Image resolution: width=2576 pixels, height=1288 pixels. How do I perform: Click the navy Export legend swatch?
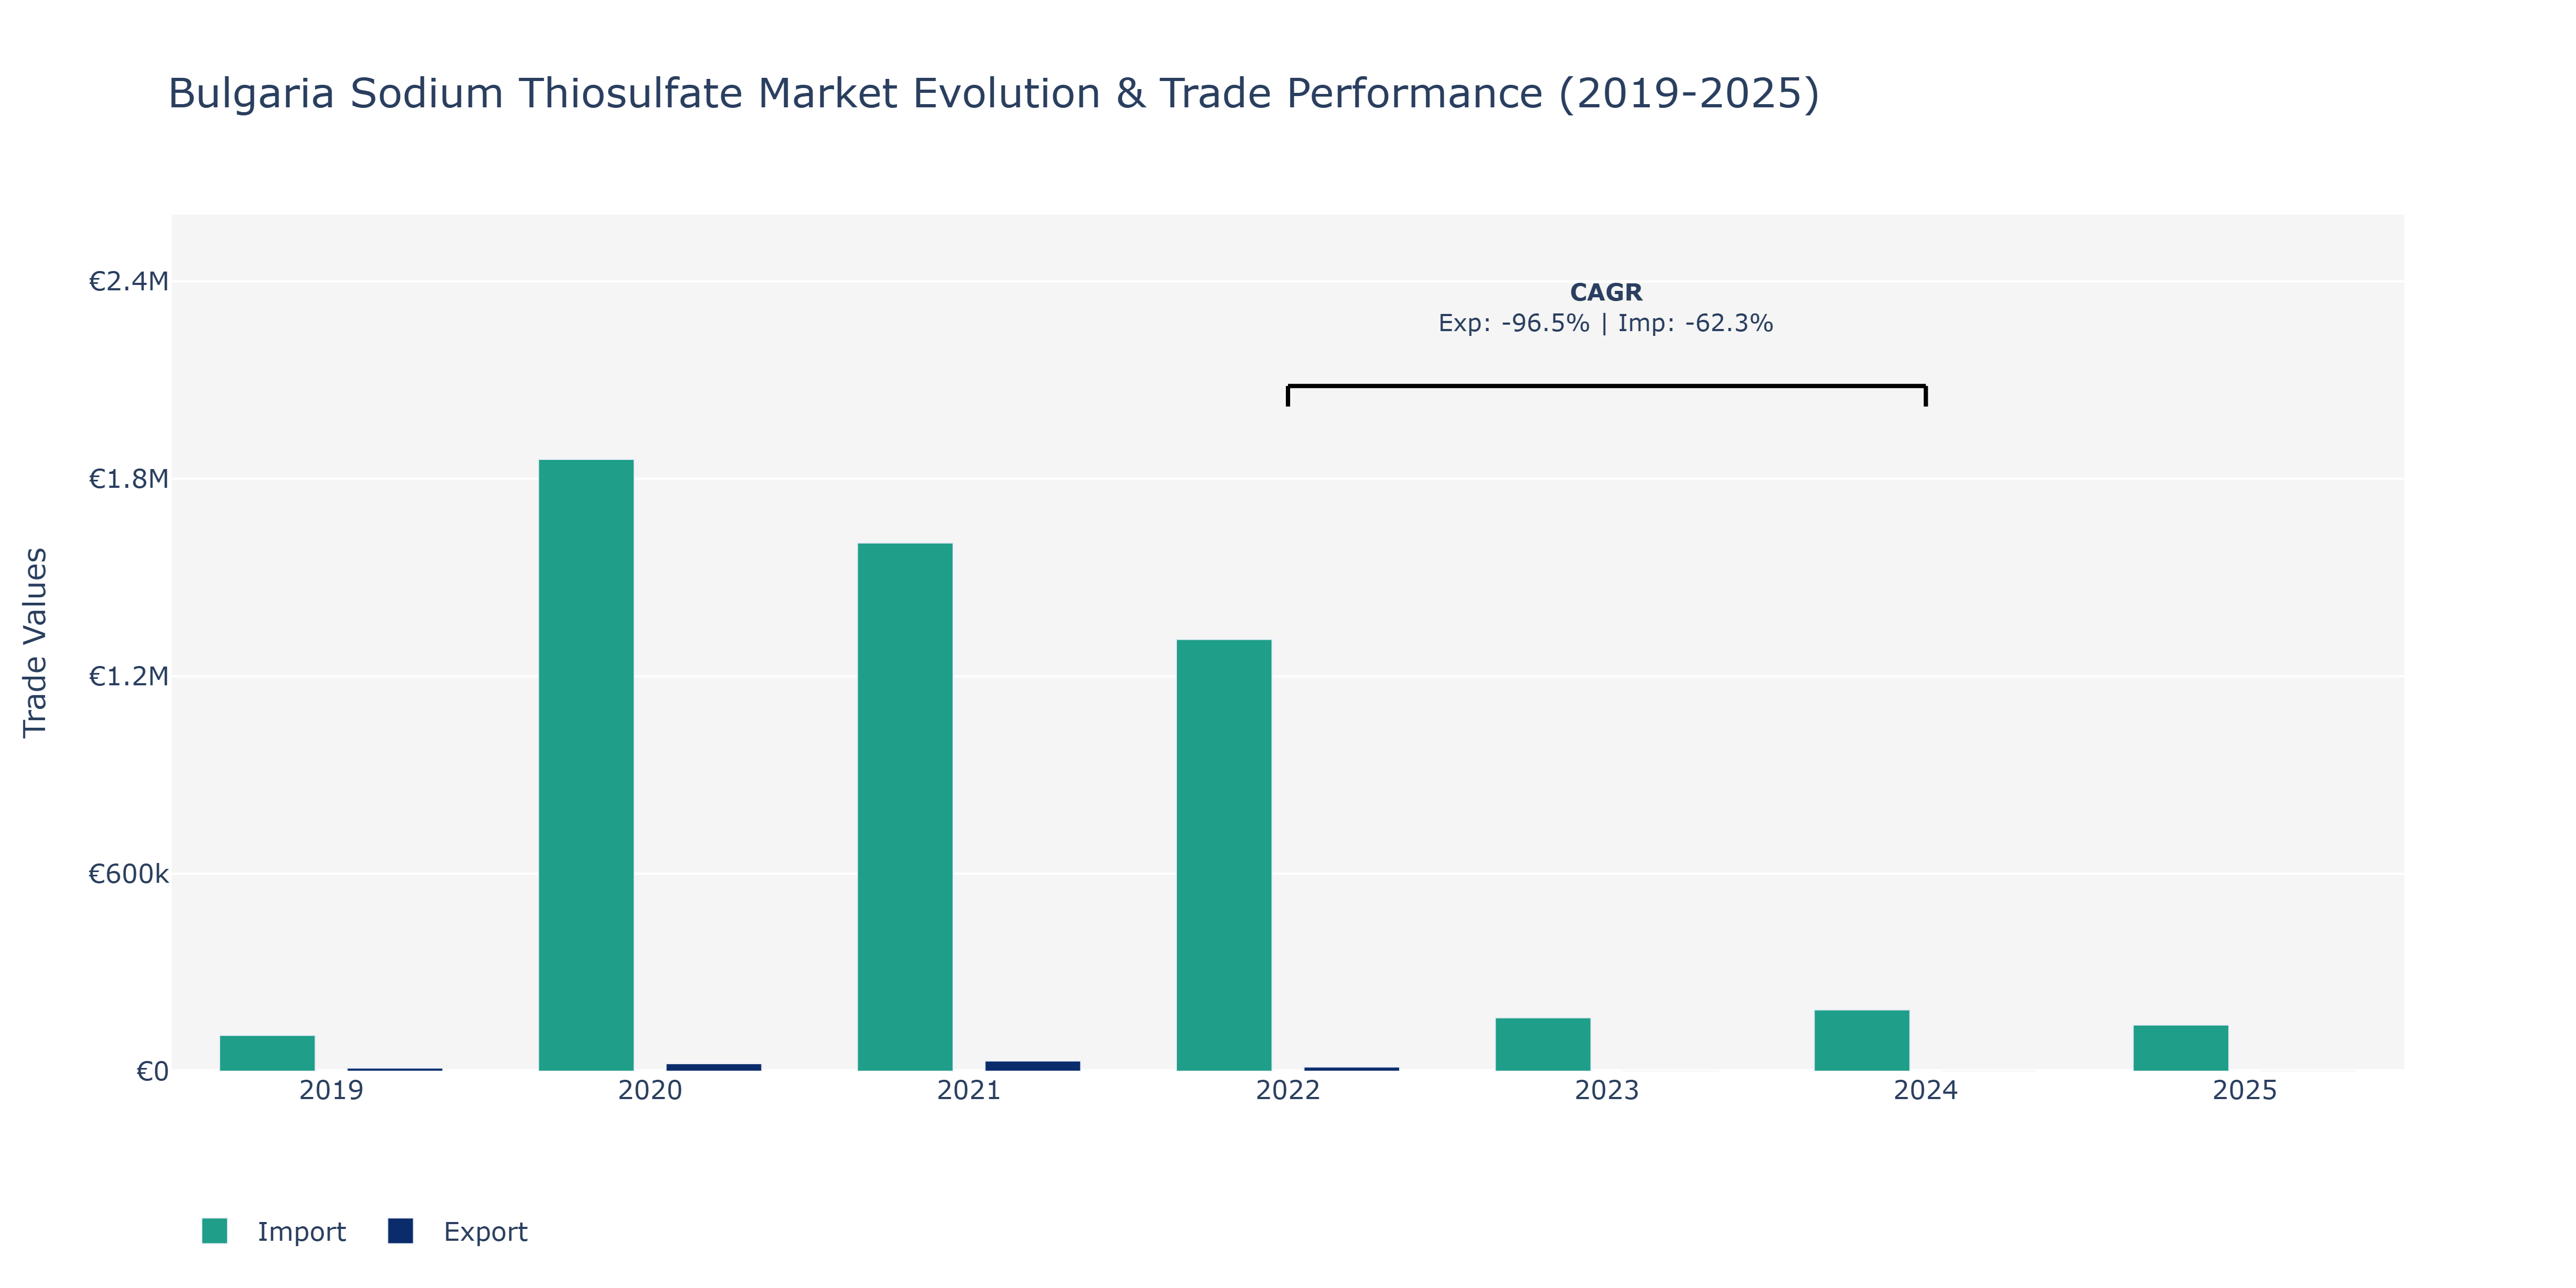[x=400, y=1231]
